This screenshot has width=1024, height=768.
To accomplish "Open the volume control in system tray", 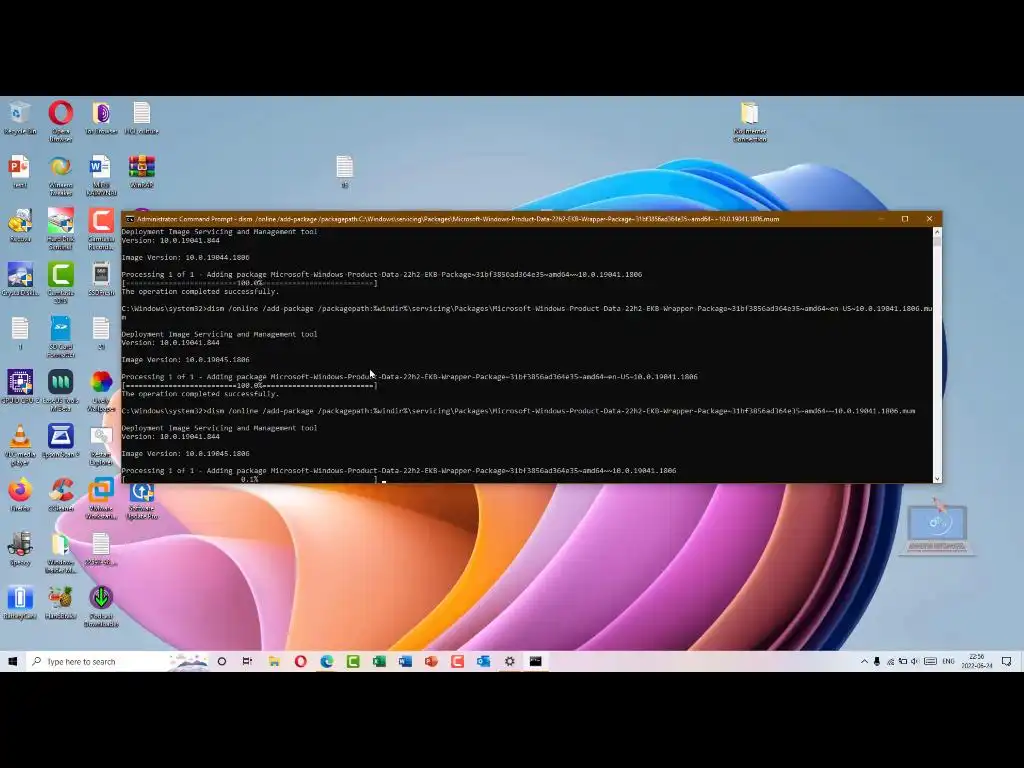I will 915,661.
